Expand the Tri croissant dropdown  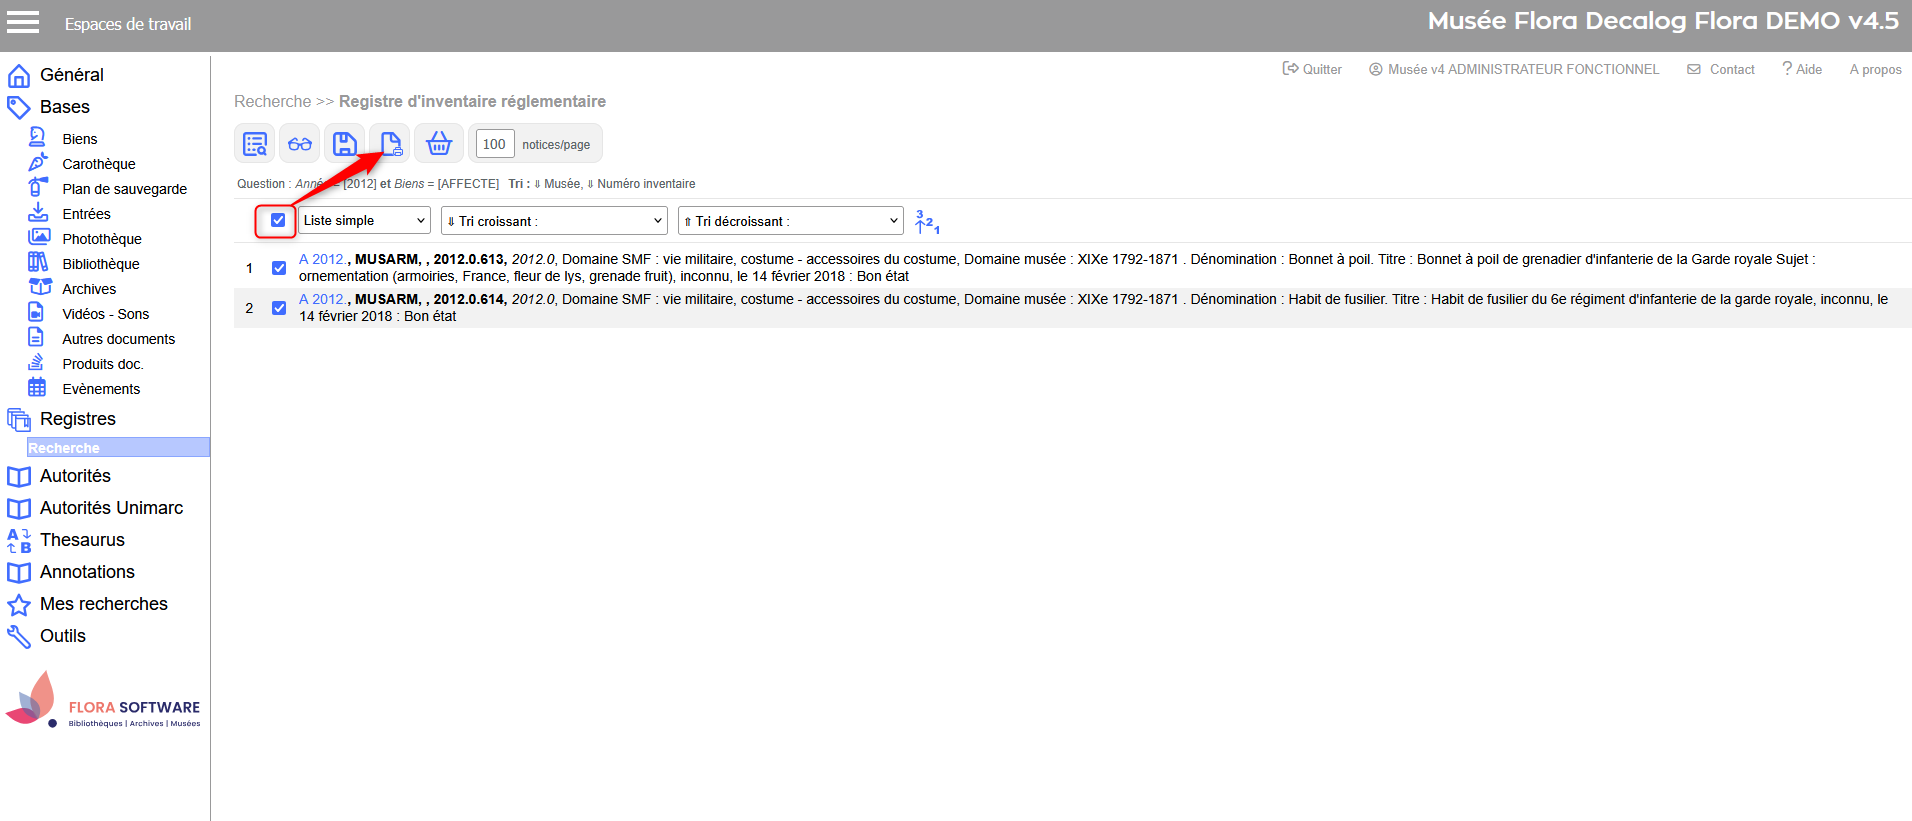554,221
